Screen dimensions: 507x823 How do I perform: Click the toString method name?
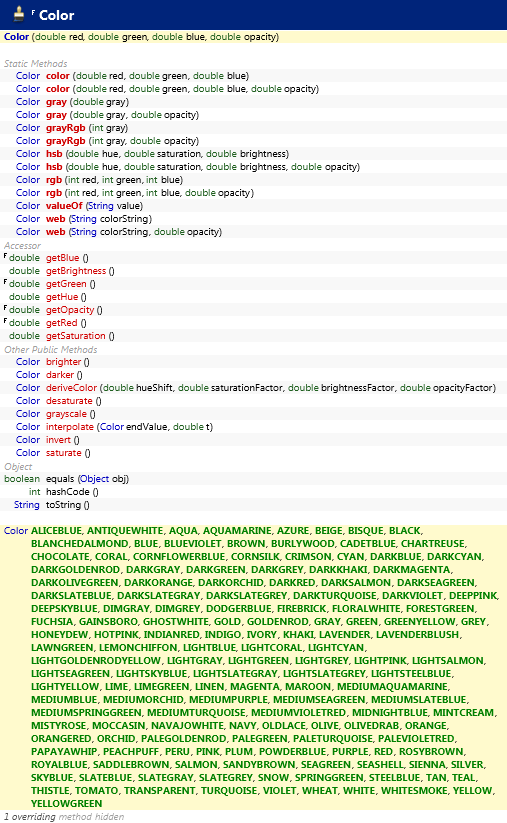[64, 505]
